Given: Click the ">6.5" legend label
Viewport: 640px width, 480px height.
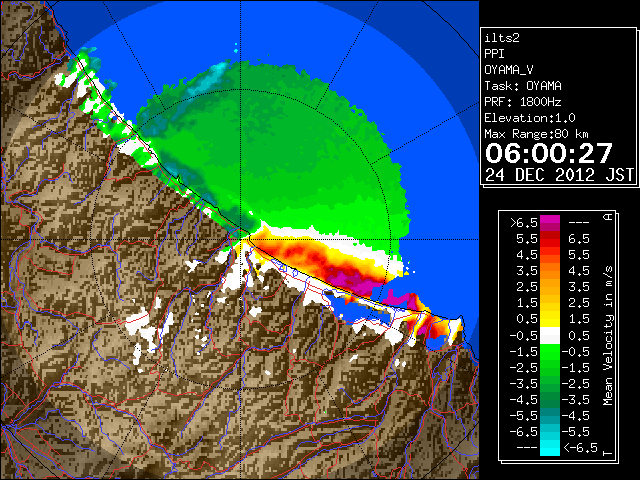Looking at the screenshot, I should [x=524, y=223].
